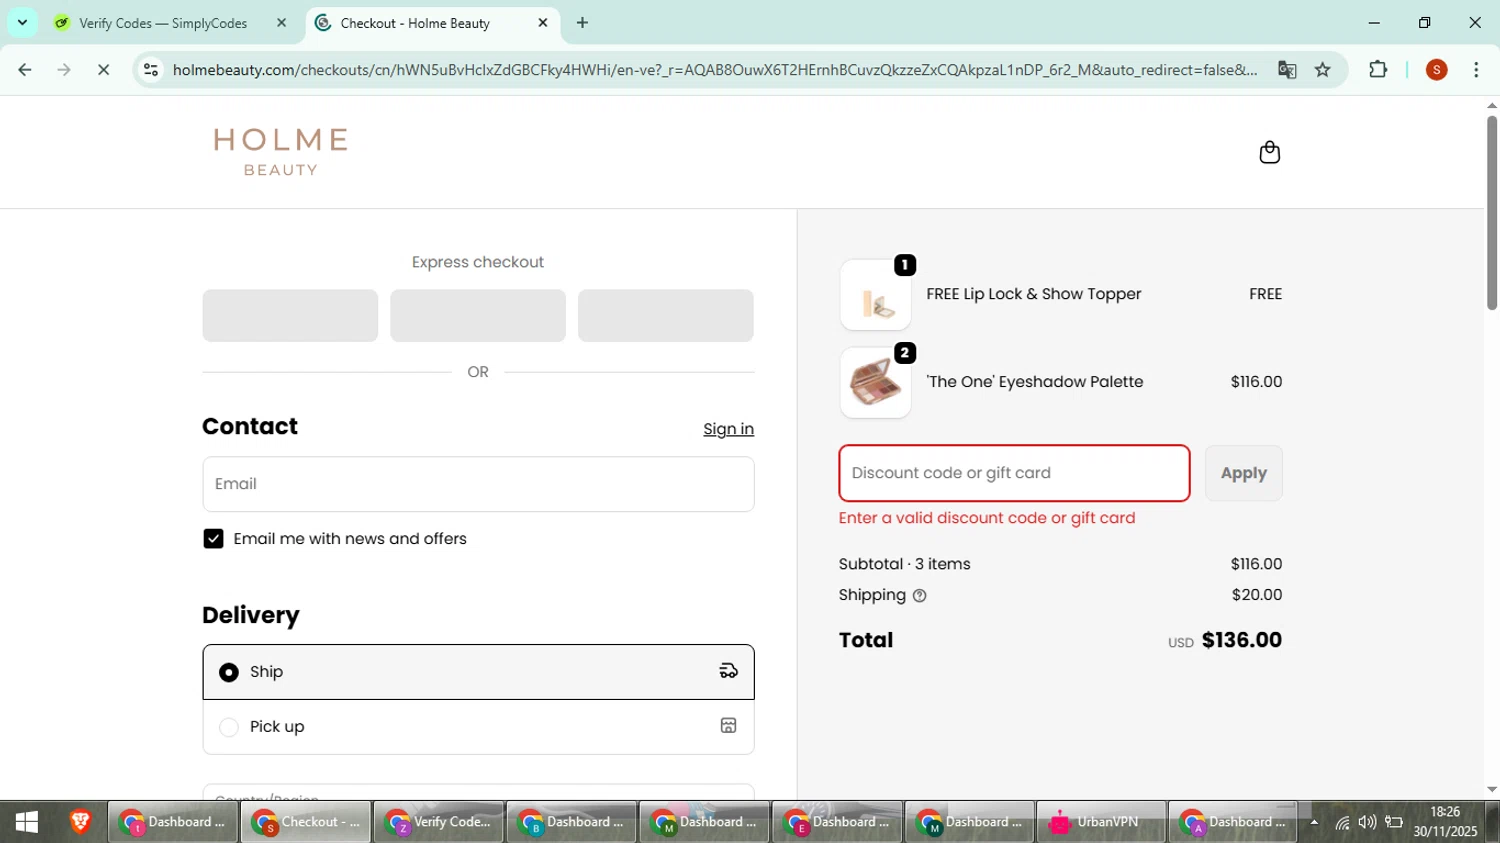This screenshot has height=843, width=1500.
Task: Show hidden system tray icons
Action: 1314,823
